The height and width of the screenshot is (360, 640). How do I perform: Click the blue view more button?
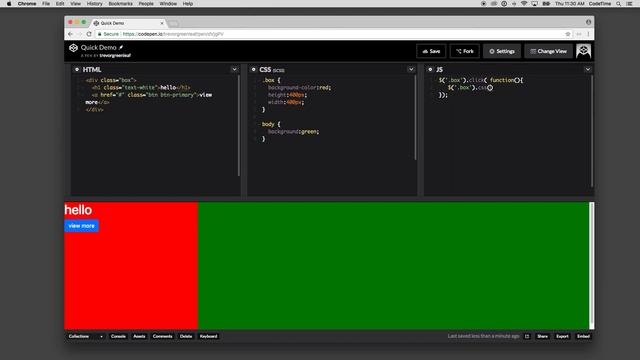point(82,226)
